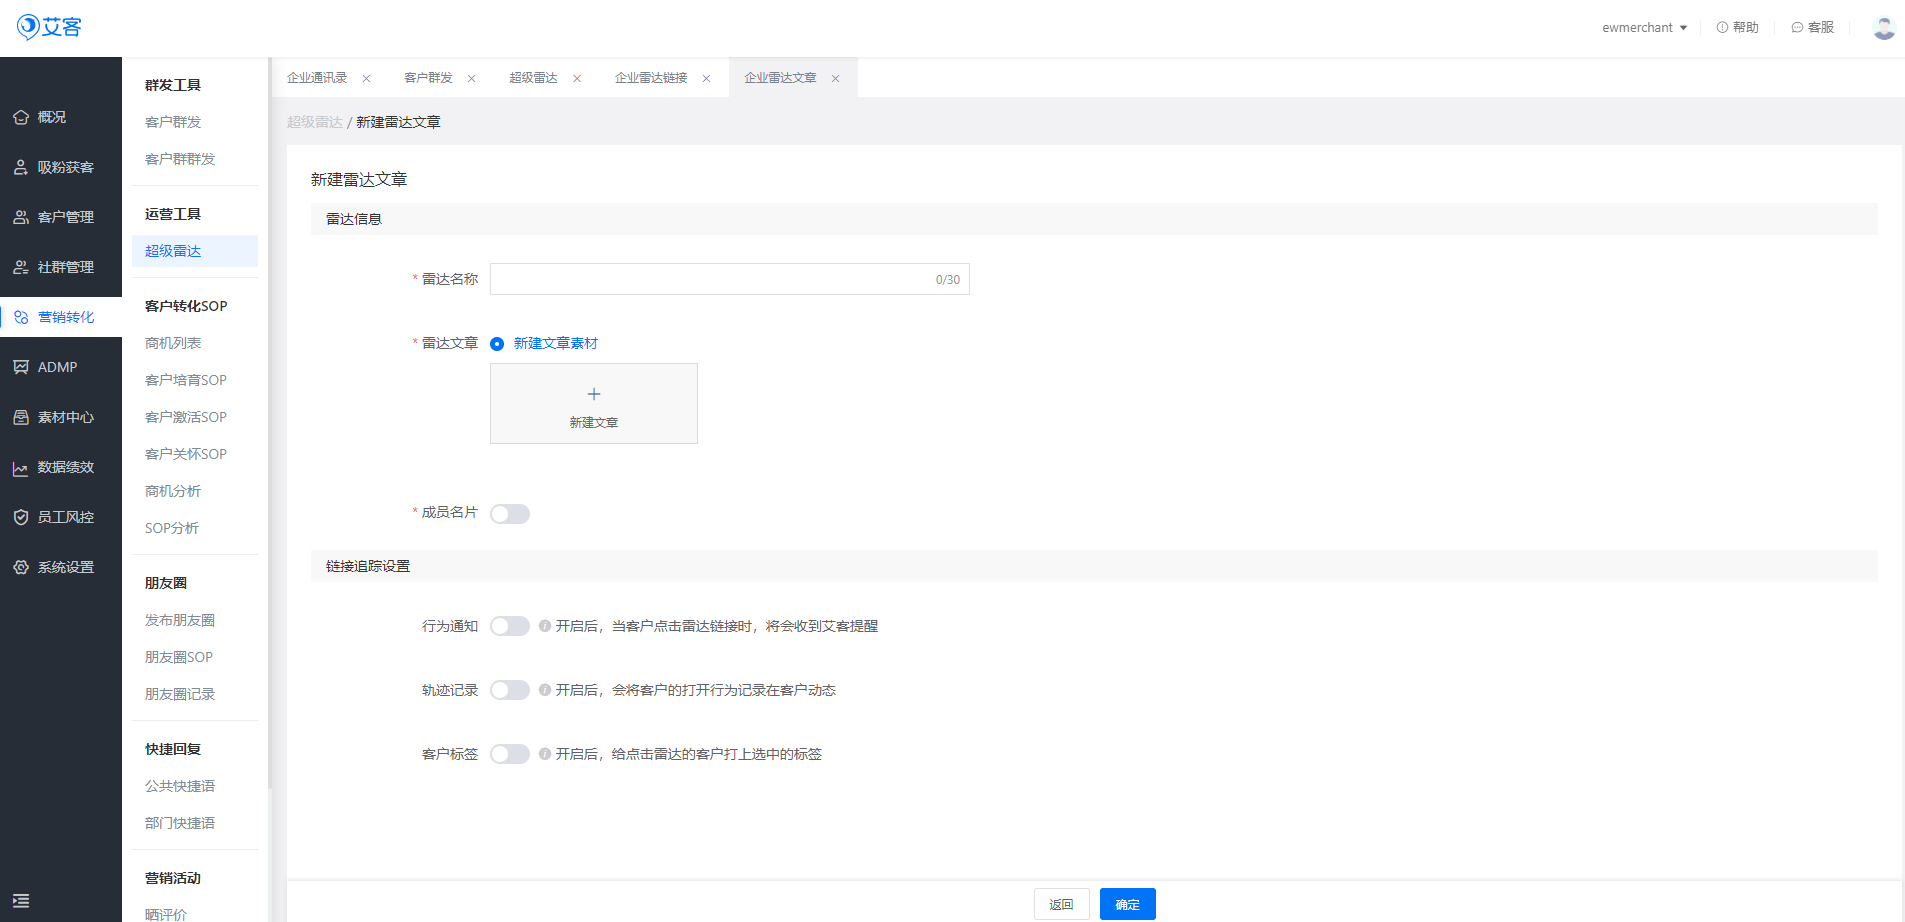1905x922 pixels.
Task: Click the 数据绩效 chart icon
Action: [21, 468]
